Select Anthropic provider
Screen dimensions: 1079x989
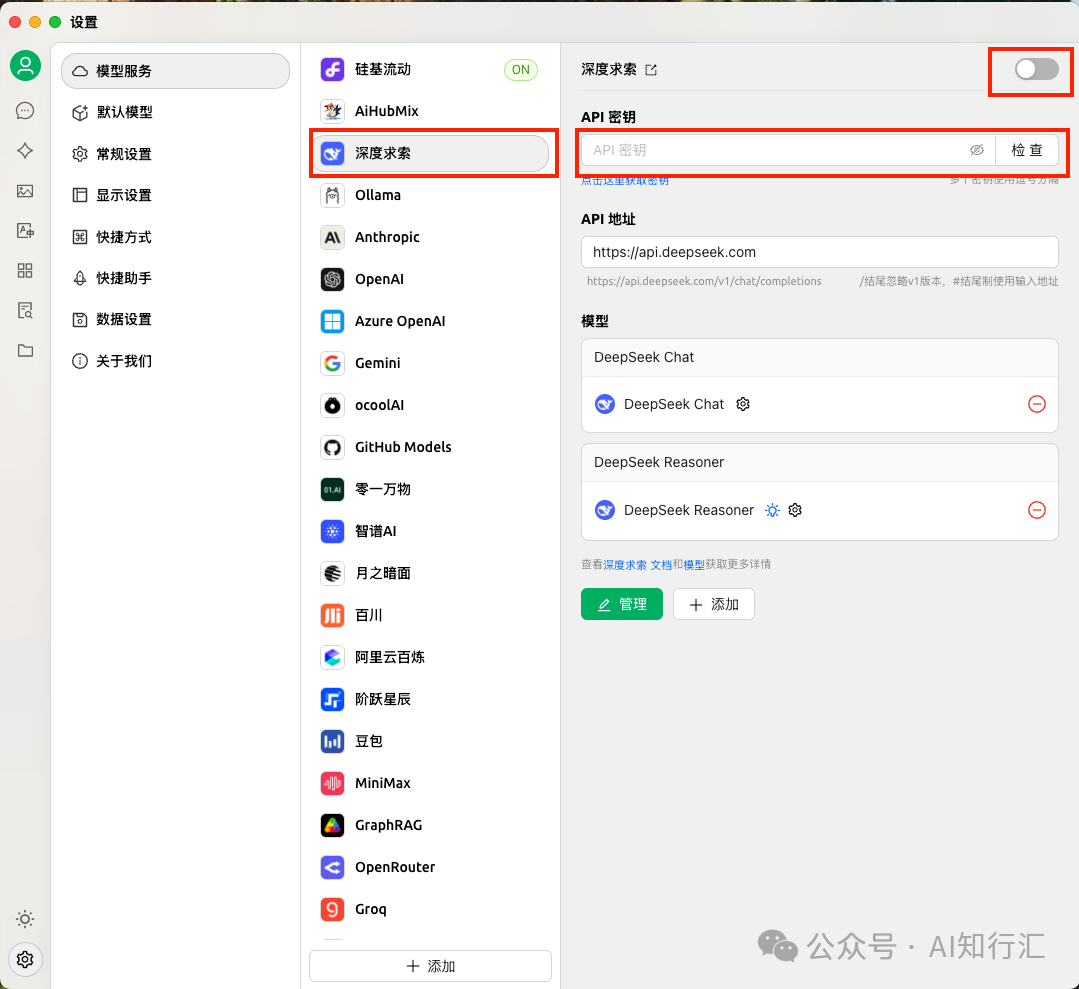pyautogui.click(x=431, y=237)
